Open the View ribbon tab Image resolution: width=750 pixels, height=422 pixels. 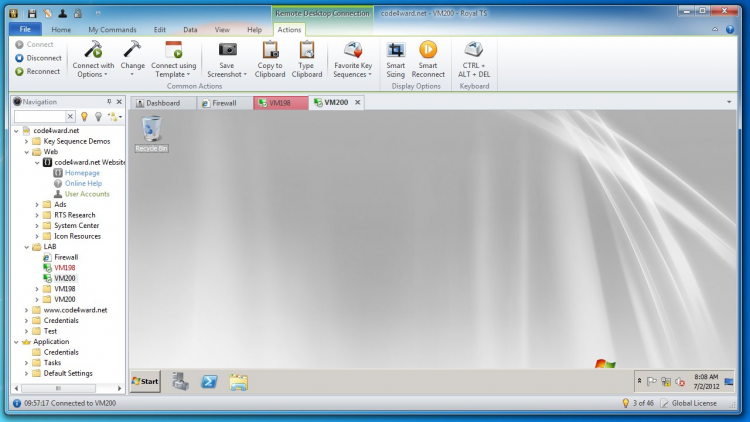(222, 30)
